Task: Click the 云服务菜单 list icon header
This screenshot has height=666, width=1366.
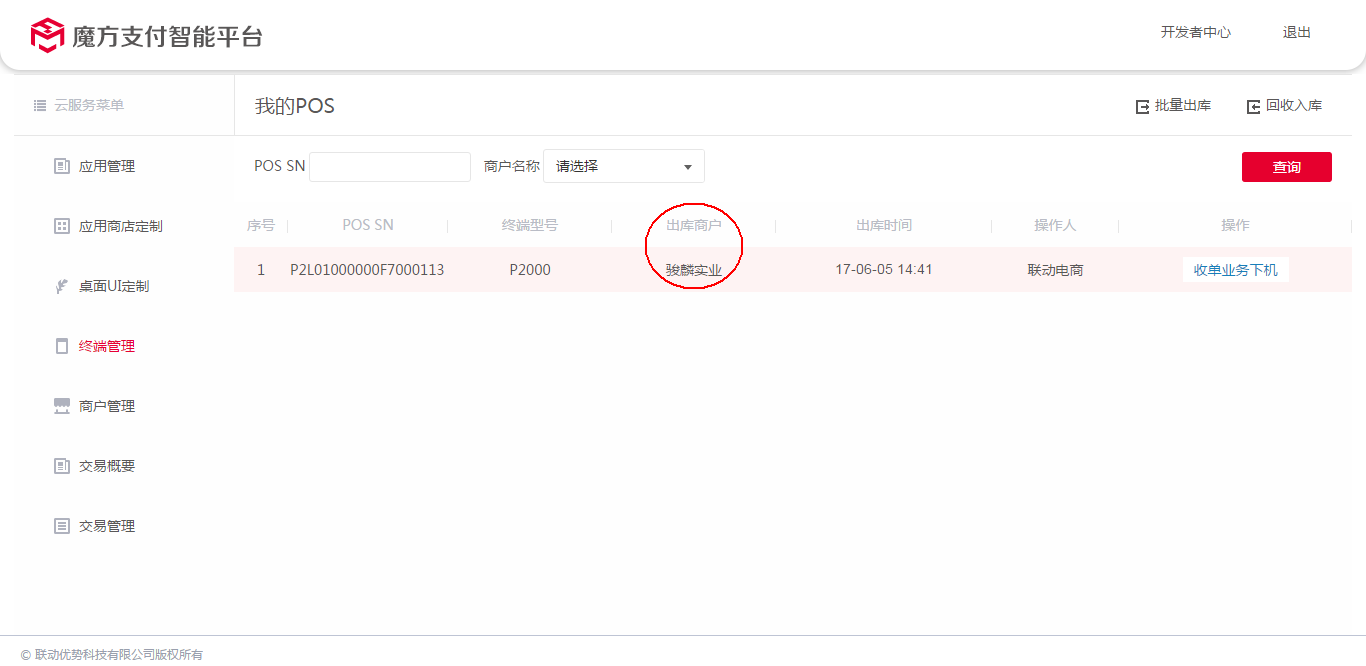Action: pyautogui.click(x=40, y=105)
